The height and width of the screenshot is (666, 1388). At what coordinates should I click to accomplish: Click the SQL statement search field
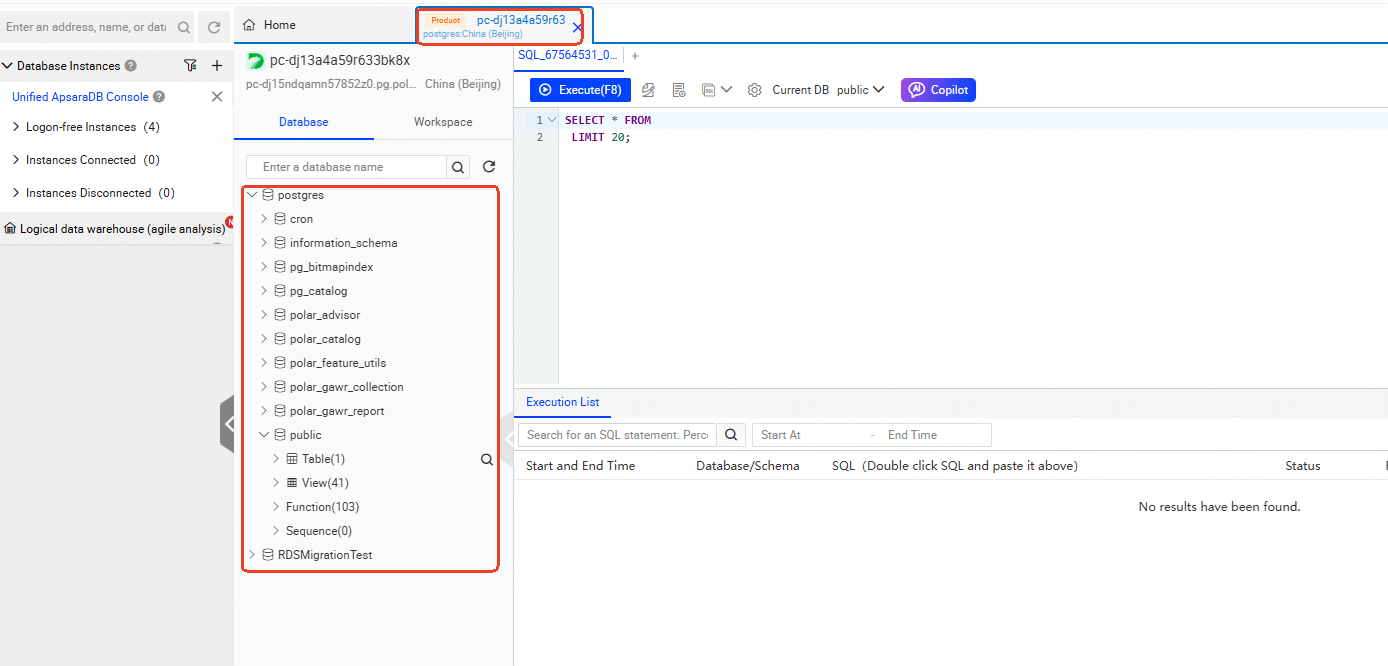coord(617,435)
